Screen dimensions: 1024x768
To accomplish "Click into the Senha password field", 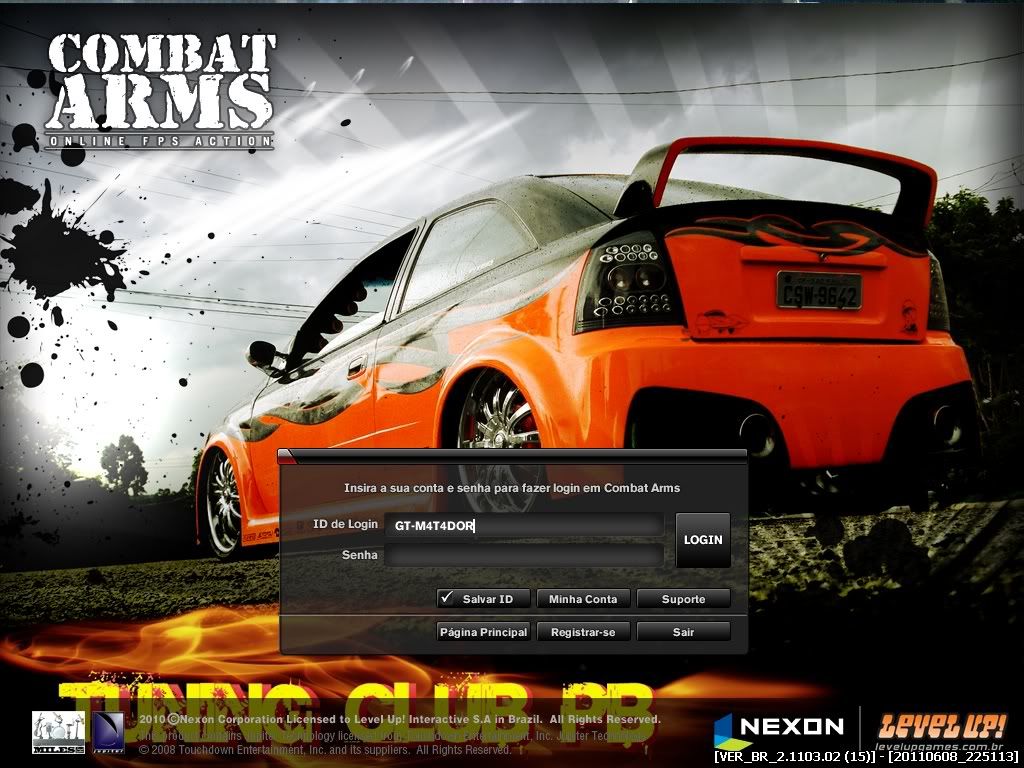I will point(524,555).
